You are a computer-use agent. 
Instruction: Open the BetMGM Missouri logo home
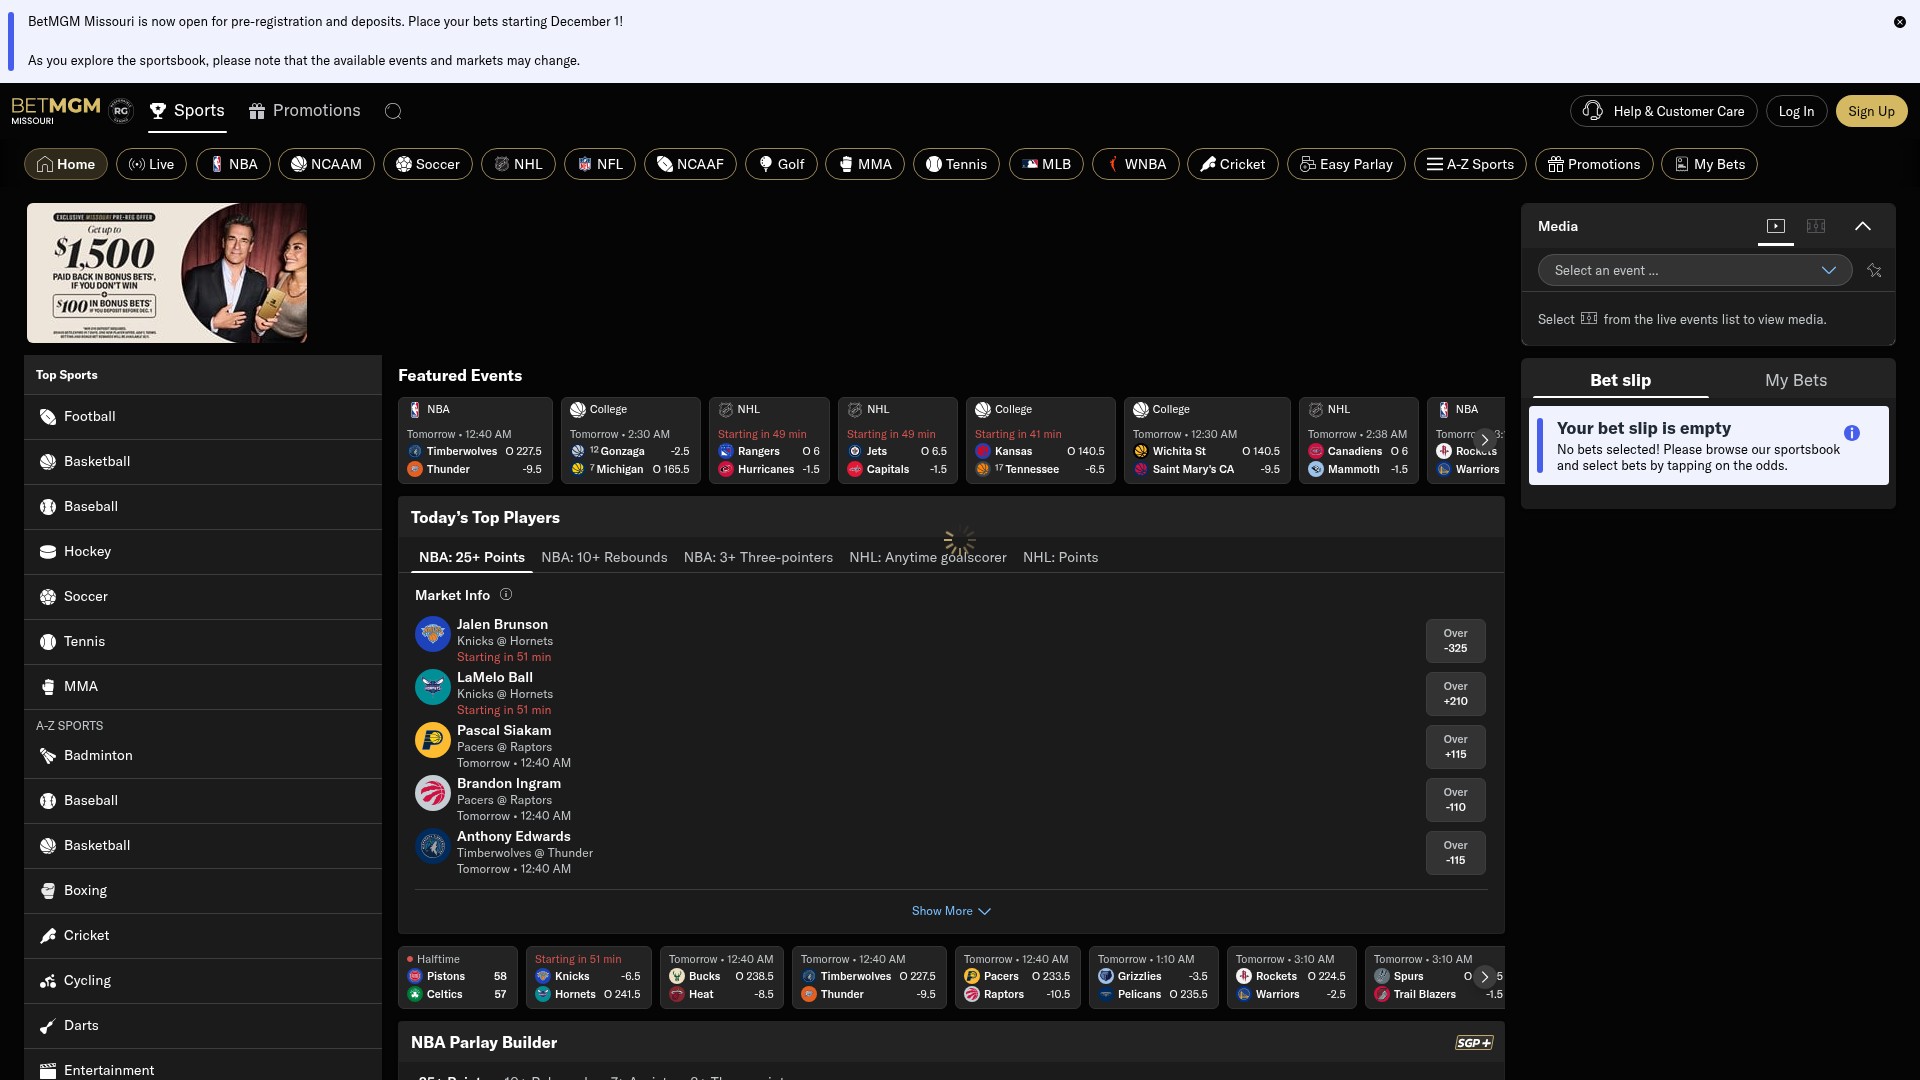[x=56, y=110]
